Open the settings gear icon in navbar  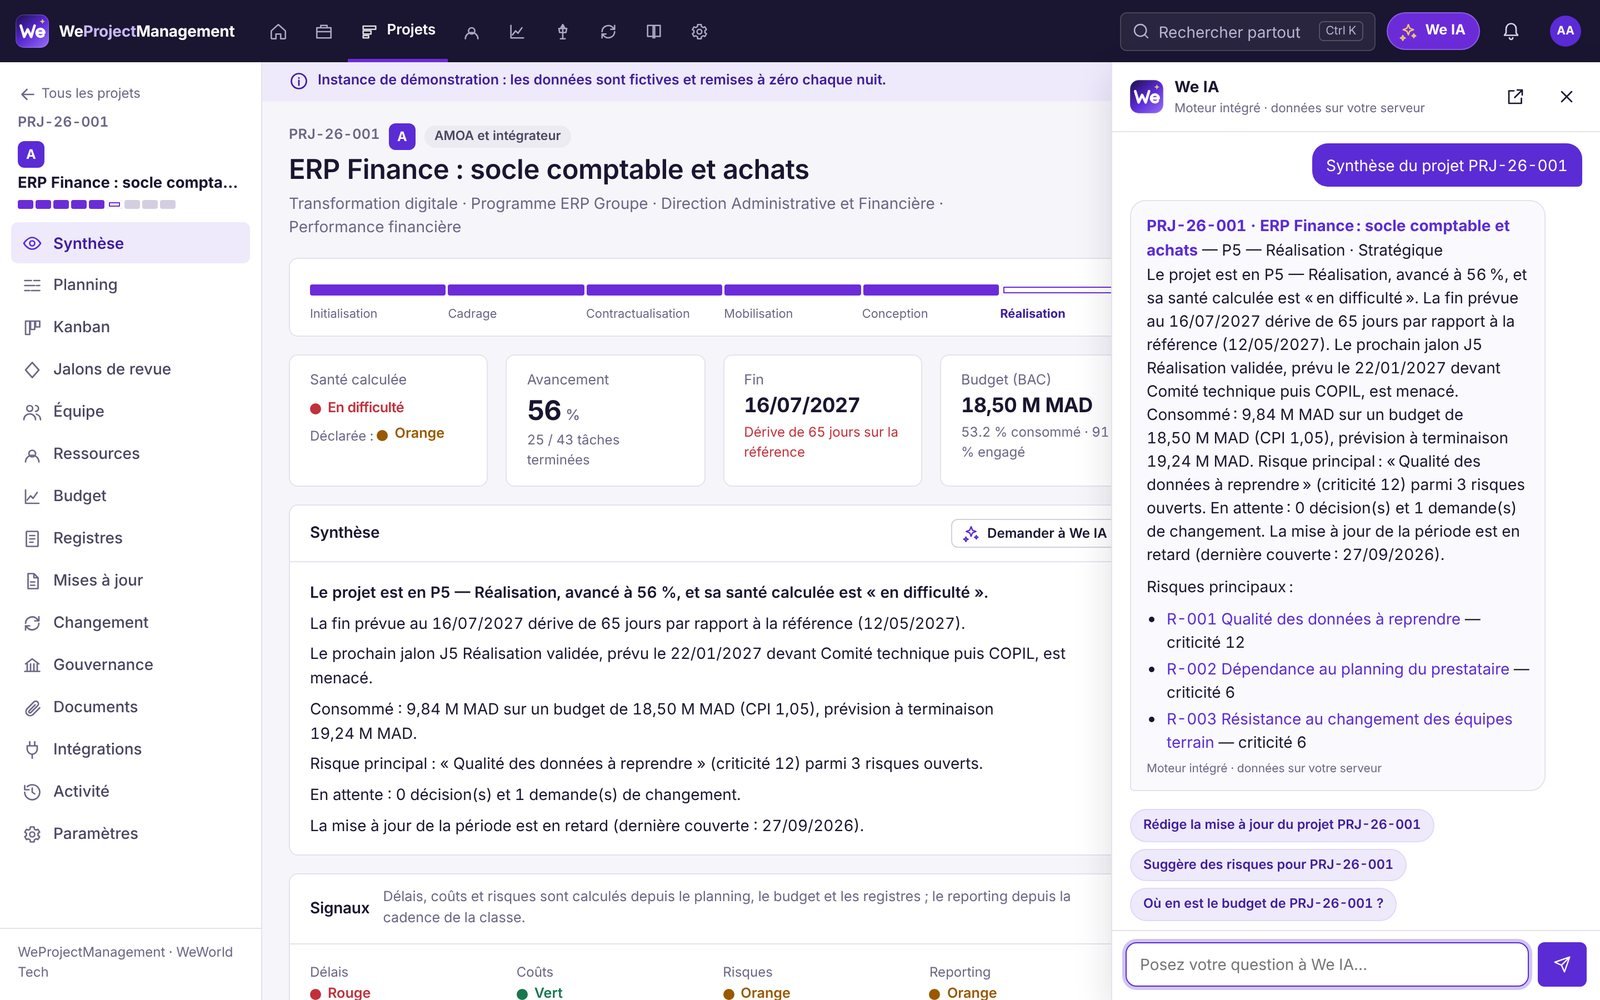pyautogui.click(x=699, y=32)
